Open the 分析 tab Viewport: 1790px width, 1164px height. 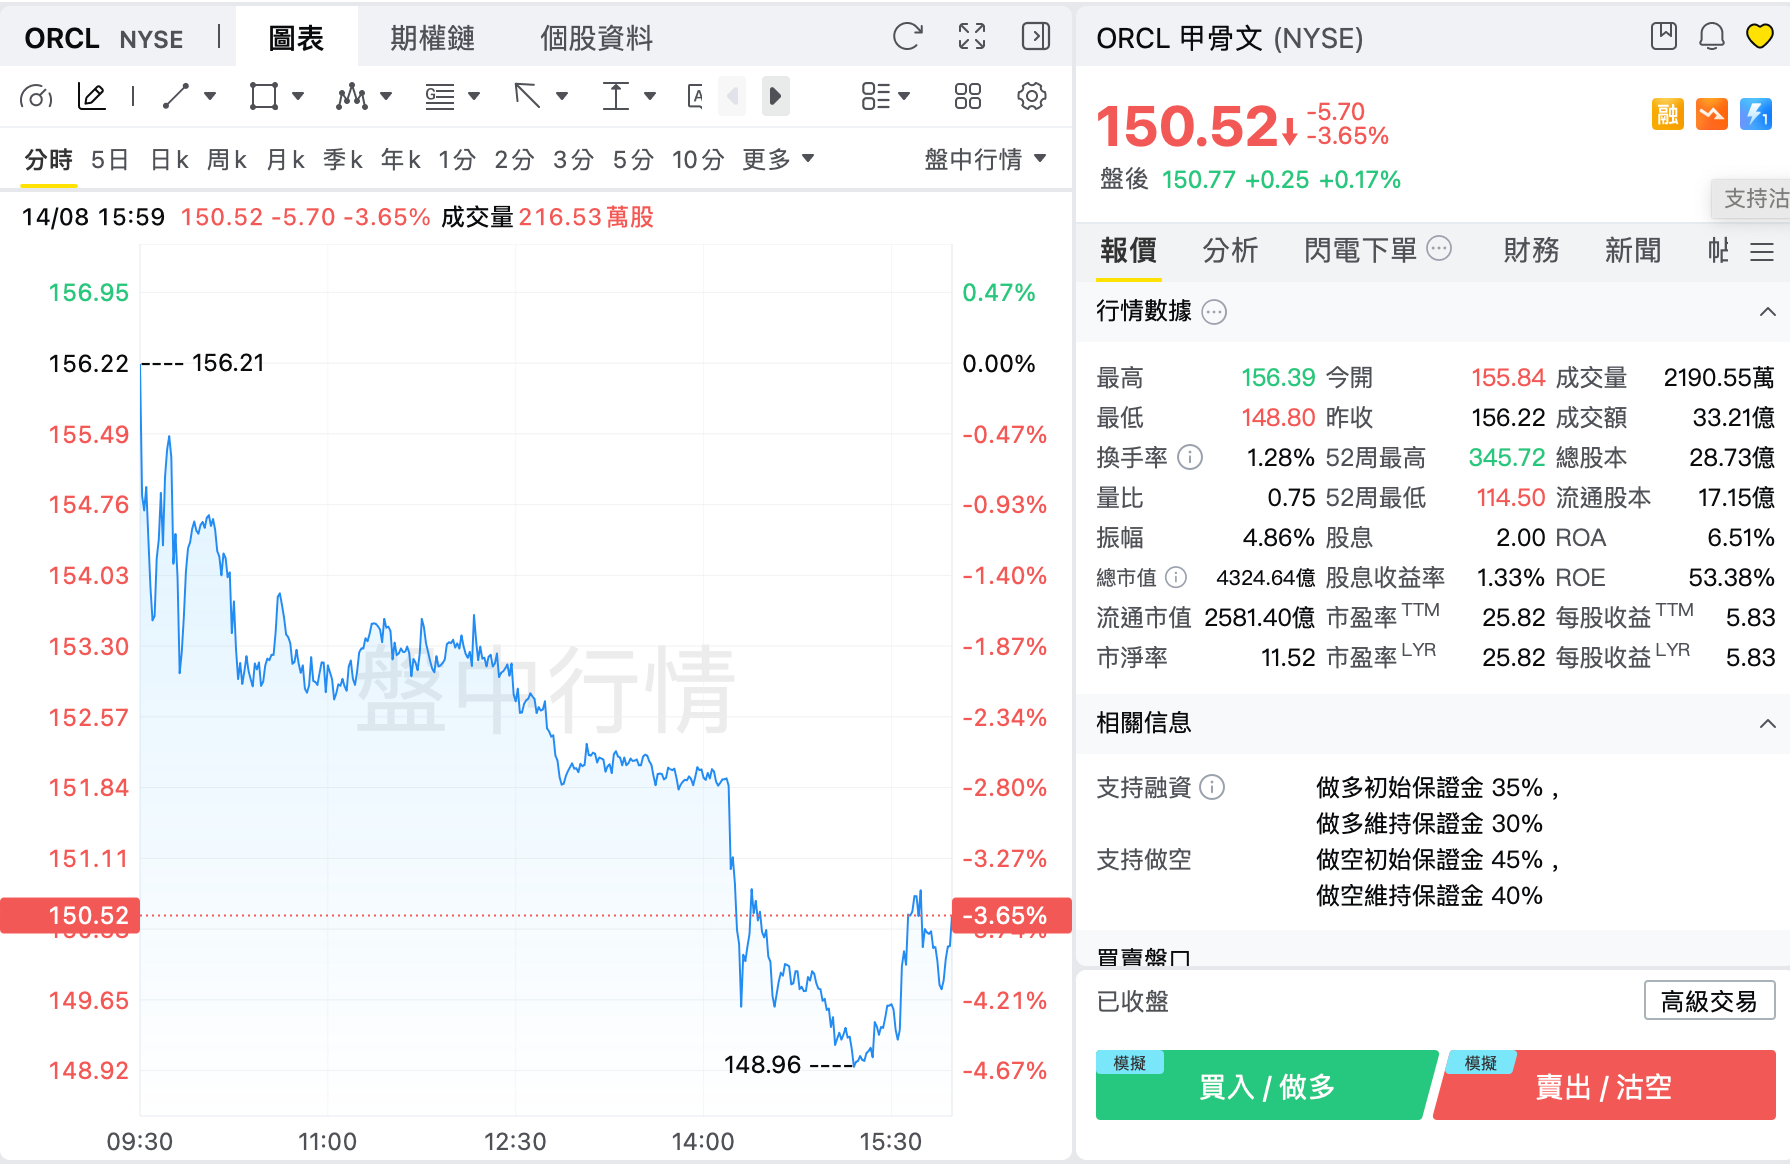pos(1230,250)
